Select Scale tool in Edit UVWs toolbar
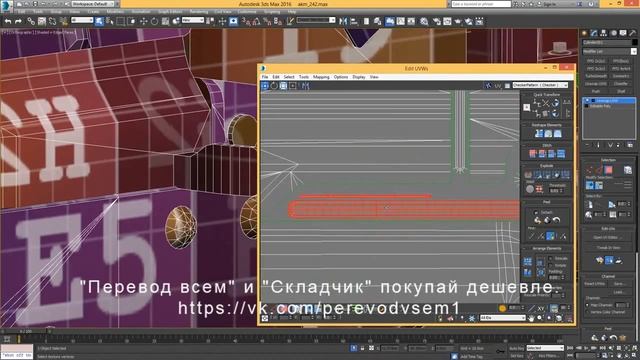 (283, 86)
